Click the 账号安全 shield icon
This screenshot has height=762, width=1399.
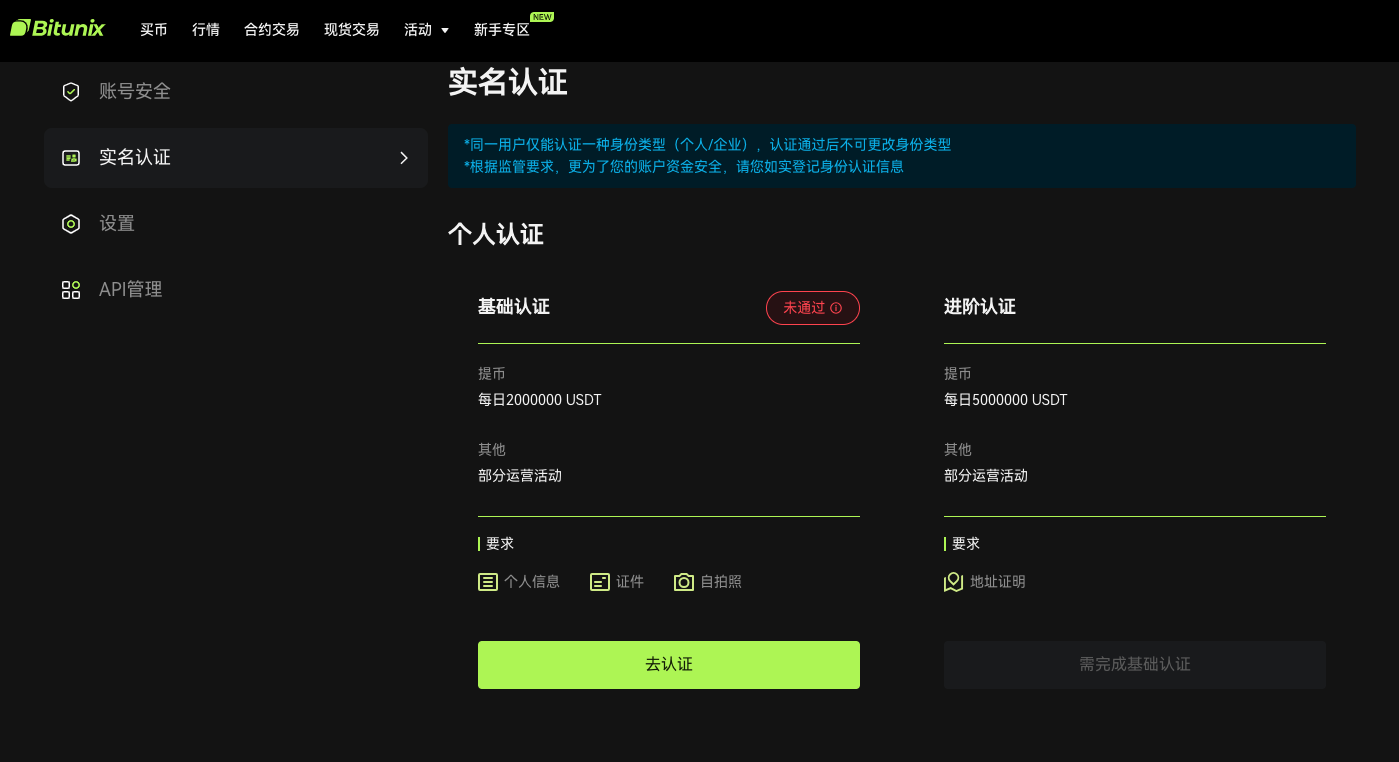[x=71, y=92]
